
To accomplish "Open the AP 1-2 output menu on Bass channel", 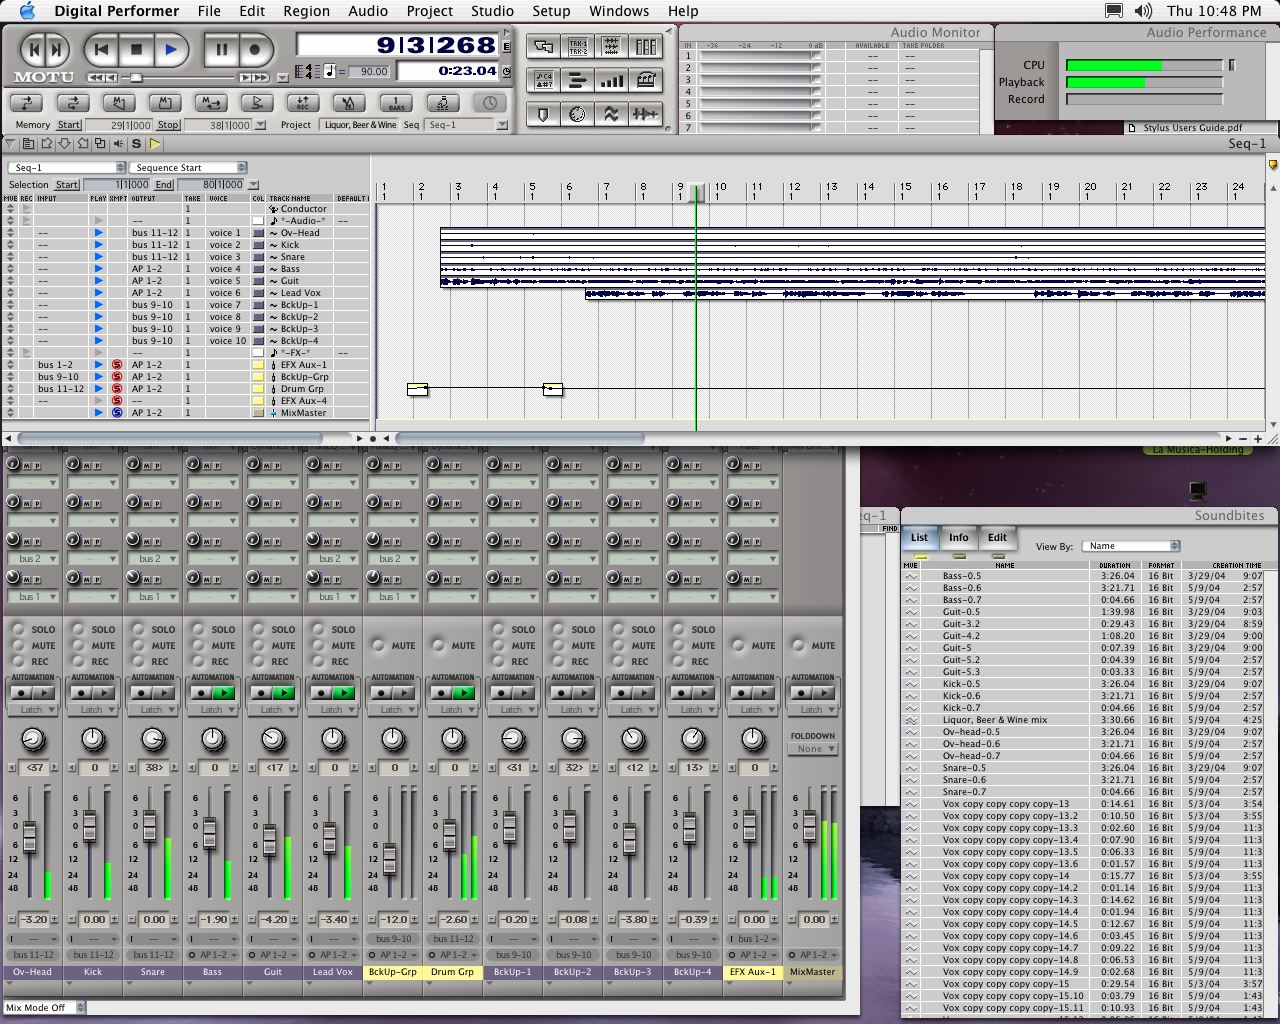I will pyautogui.click(x=212, y=955).
